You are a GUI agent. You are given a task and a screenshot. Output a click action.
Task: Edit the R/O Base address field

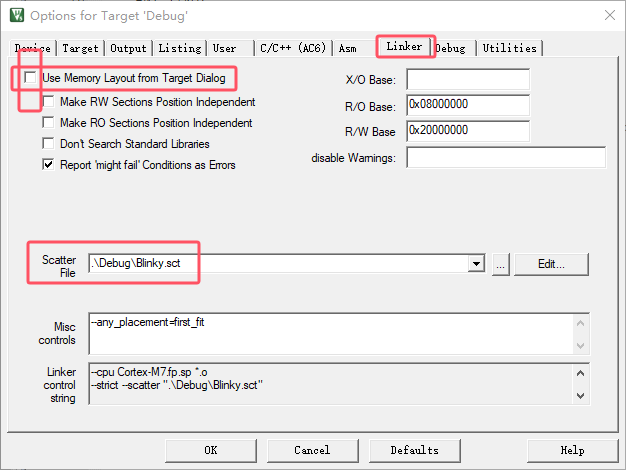tap(467, 105)
